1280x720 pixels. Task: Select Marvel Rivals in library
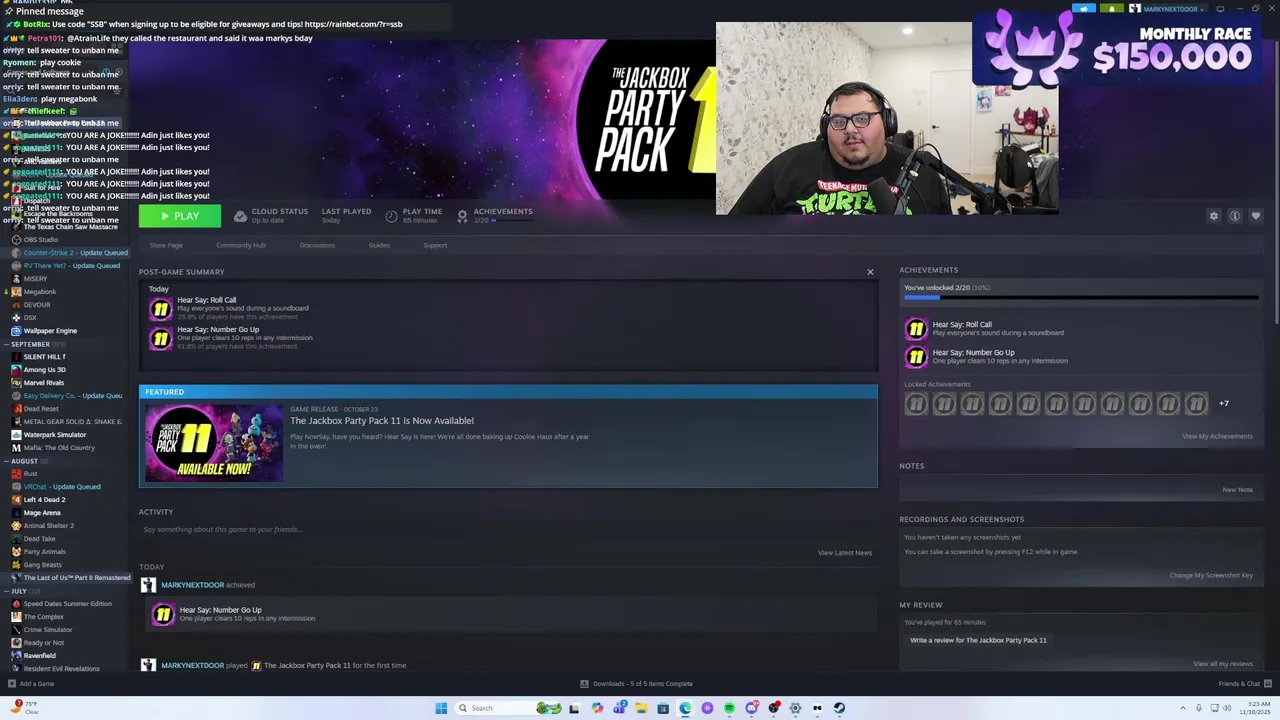(x=43, y=383)
